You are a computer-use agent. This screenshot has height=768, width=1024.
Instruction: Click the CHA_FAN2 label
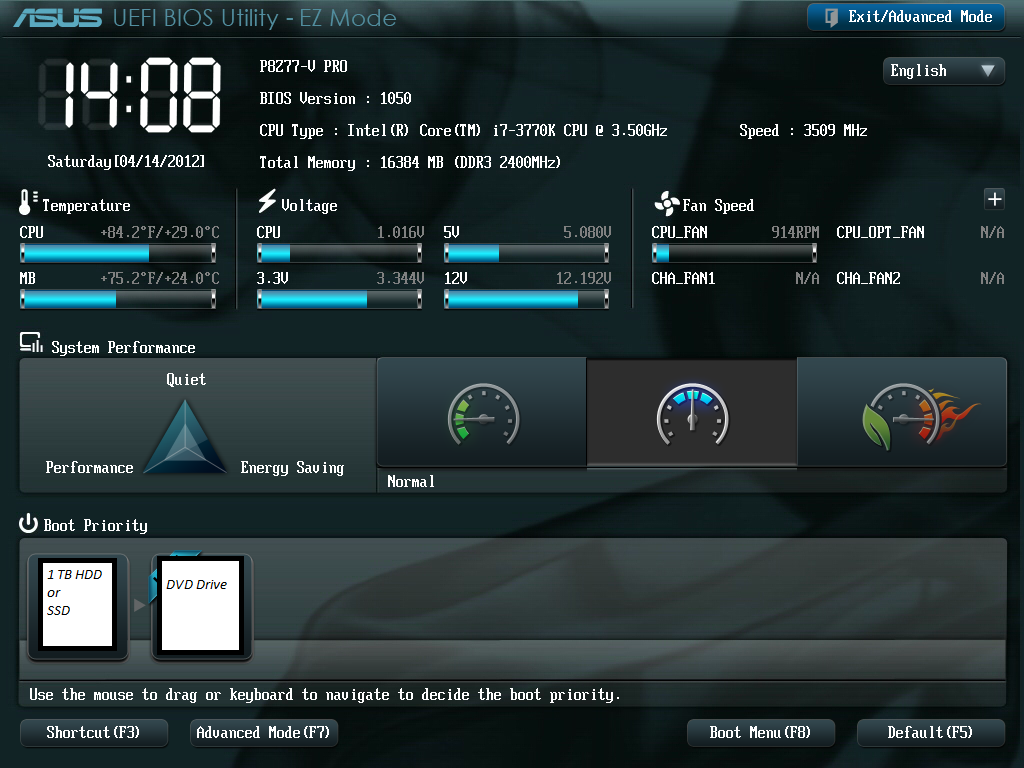pos(869,279)
